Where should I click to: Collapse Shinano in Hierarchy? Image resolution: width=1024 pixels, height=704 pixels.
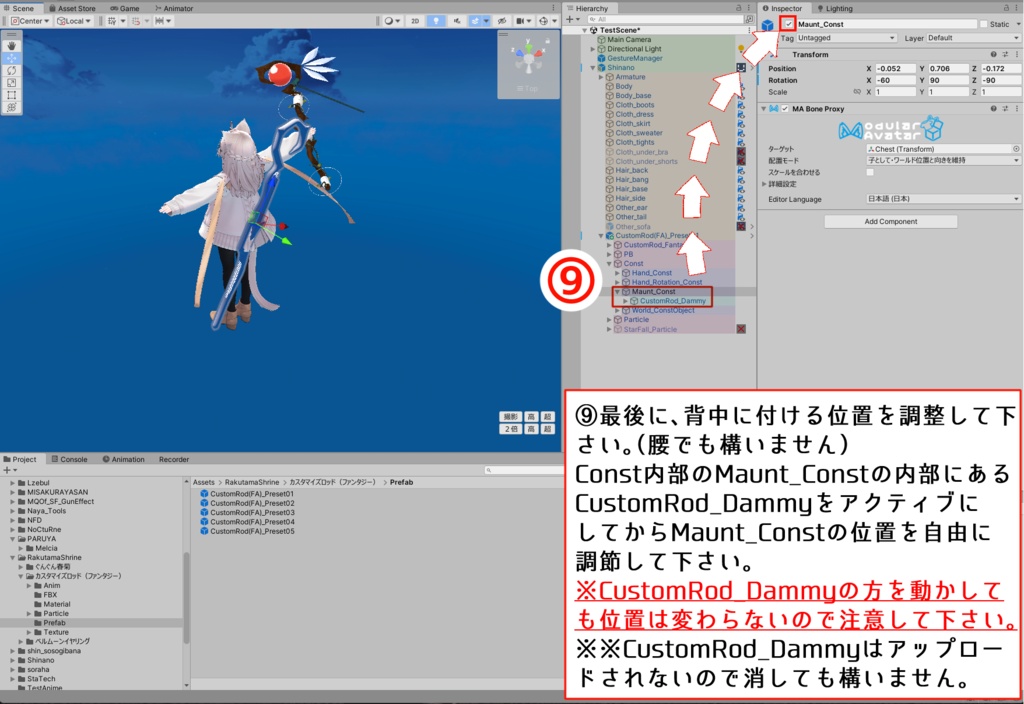click(593, 68)
